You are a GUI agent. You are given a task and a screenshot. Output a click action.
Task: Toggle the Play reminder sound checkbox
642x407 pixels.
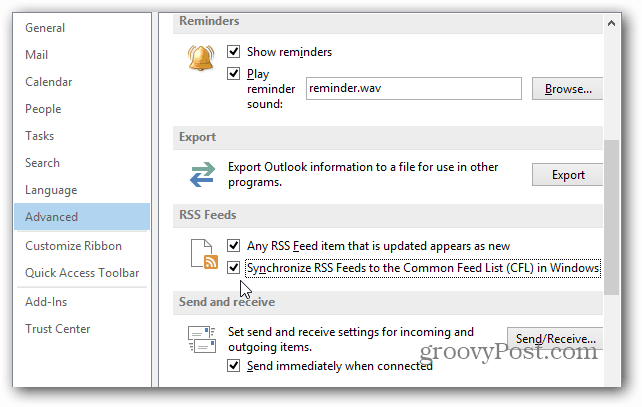(x=233, y=74)
